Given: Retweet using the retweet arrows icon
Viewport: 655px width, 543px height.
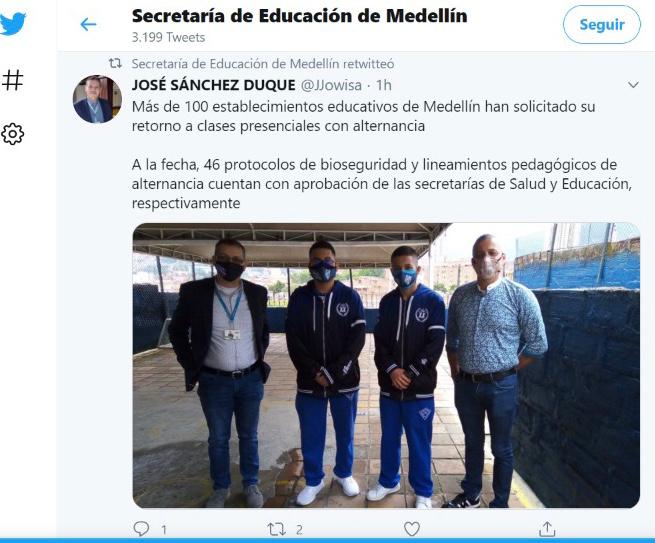Looking at the screenshot, I should click(277, 530).
